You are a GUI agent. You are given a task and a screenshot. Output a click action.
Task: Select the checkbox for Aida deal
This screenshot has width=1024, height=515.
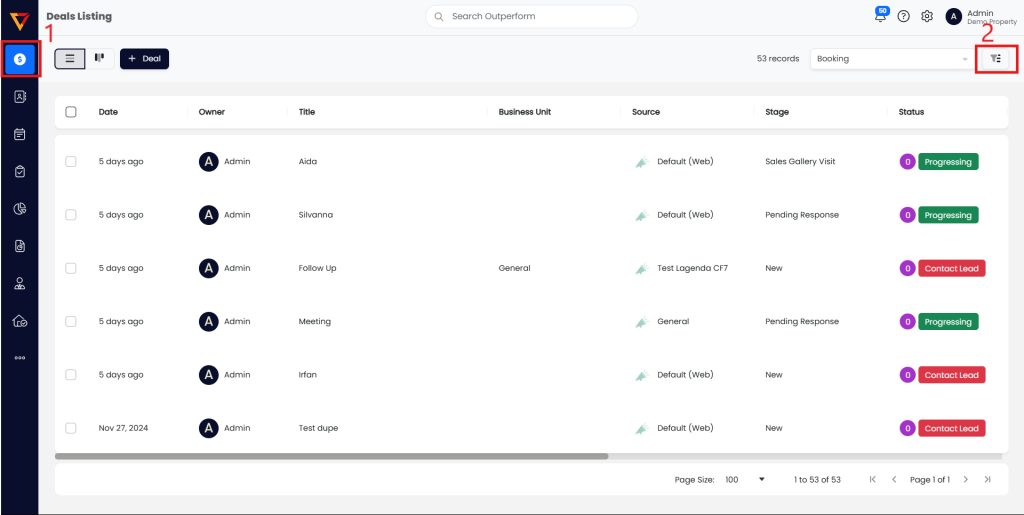71,161
